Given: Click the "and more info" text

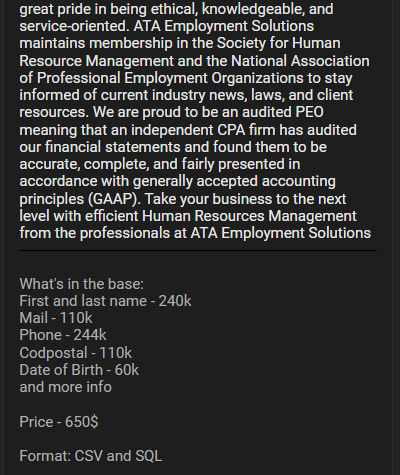Looking at the screenshot, I should tap(65, 387).
